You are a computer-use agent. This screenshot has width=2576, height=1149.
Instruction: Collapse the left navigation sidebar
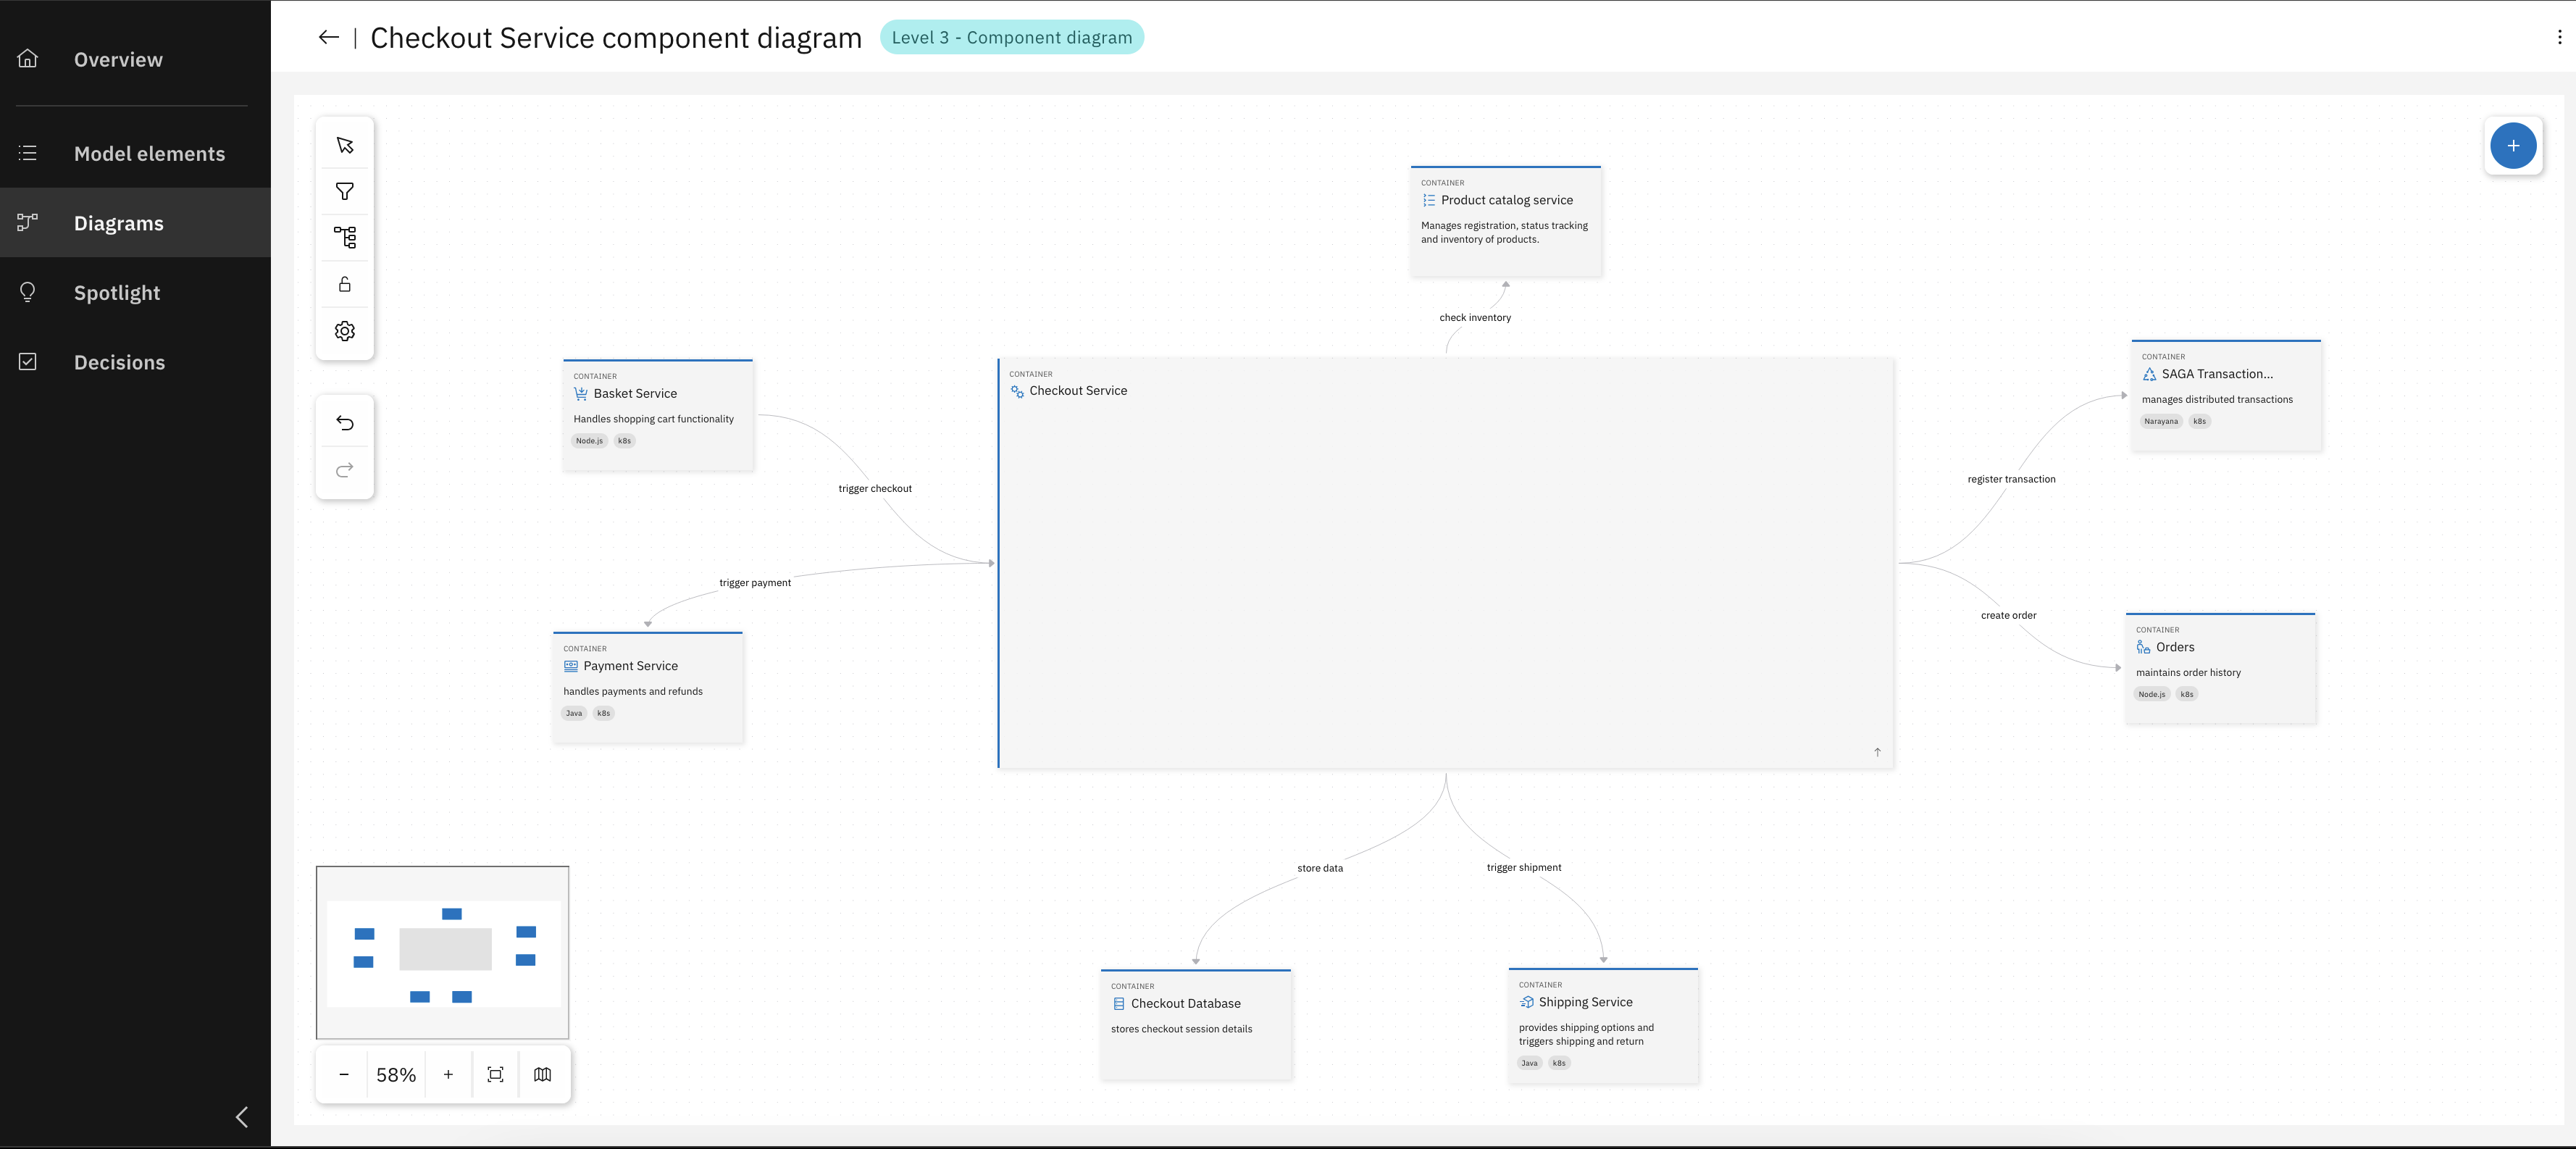(241, 1117)
